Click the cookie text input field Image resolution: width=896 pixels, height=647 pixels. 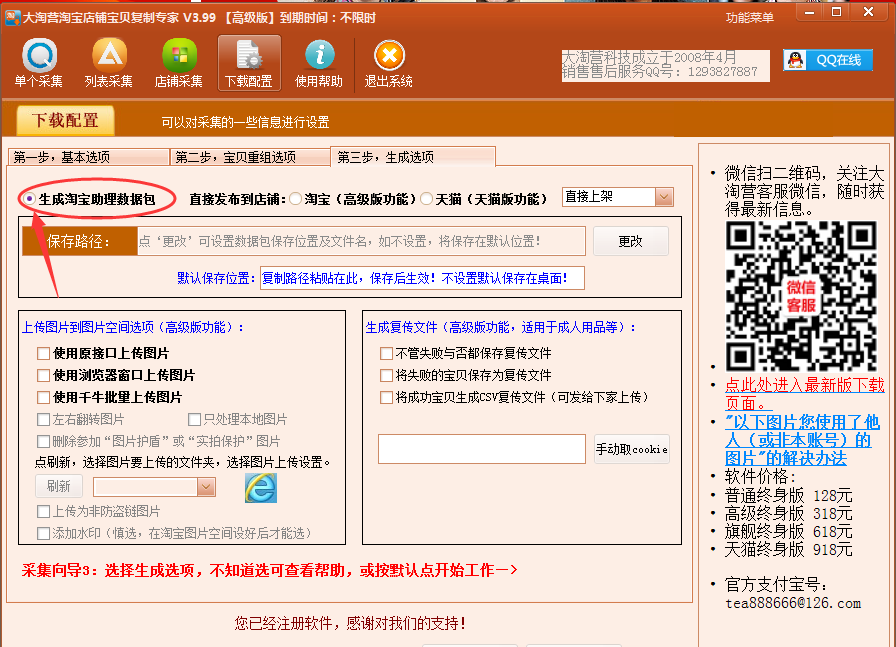482,449
